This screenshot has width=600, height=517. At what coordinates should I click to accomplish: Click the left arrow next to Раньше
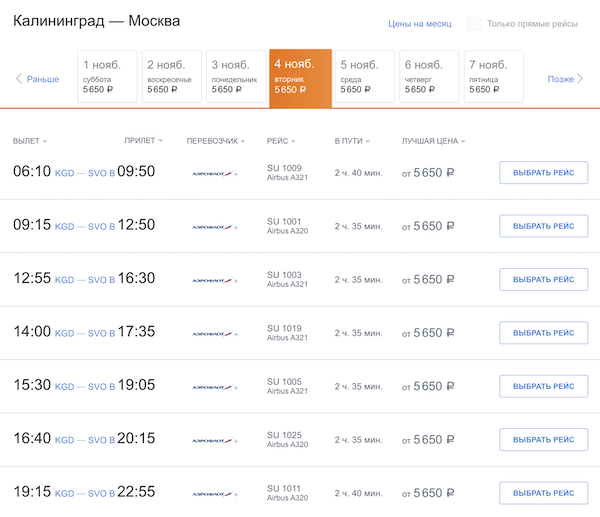click(x=18, y=79)
